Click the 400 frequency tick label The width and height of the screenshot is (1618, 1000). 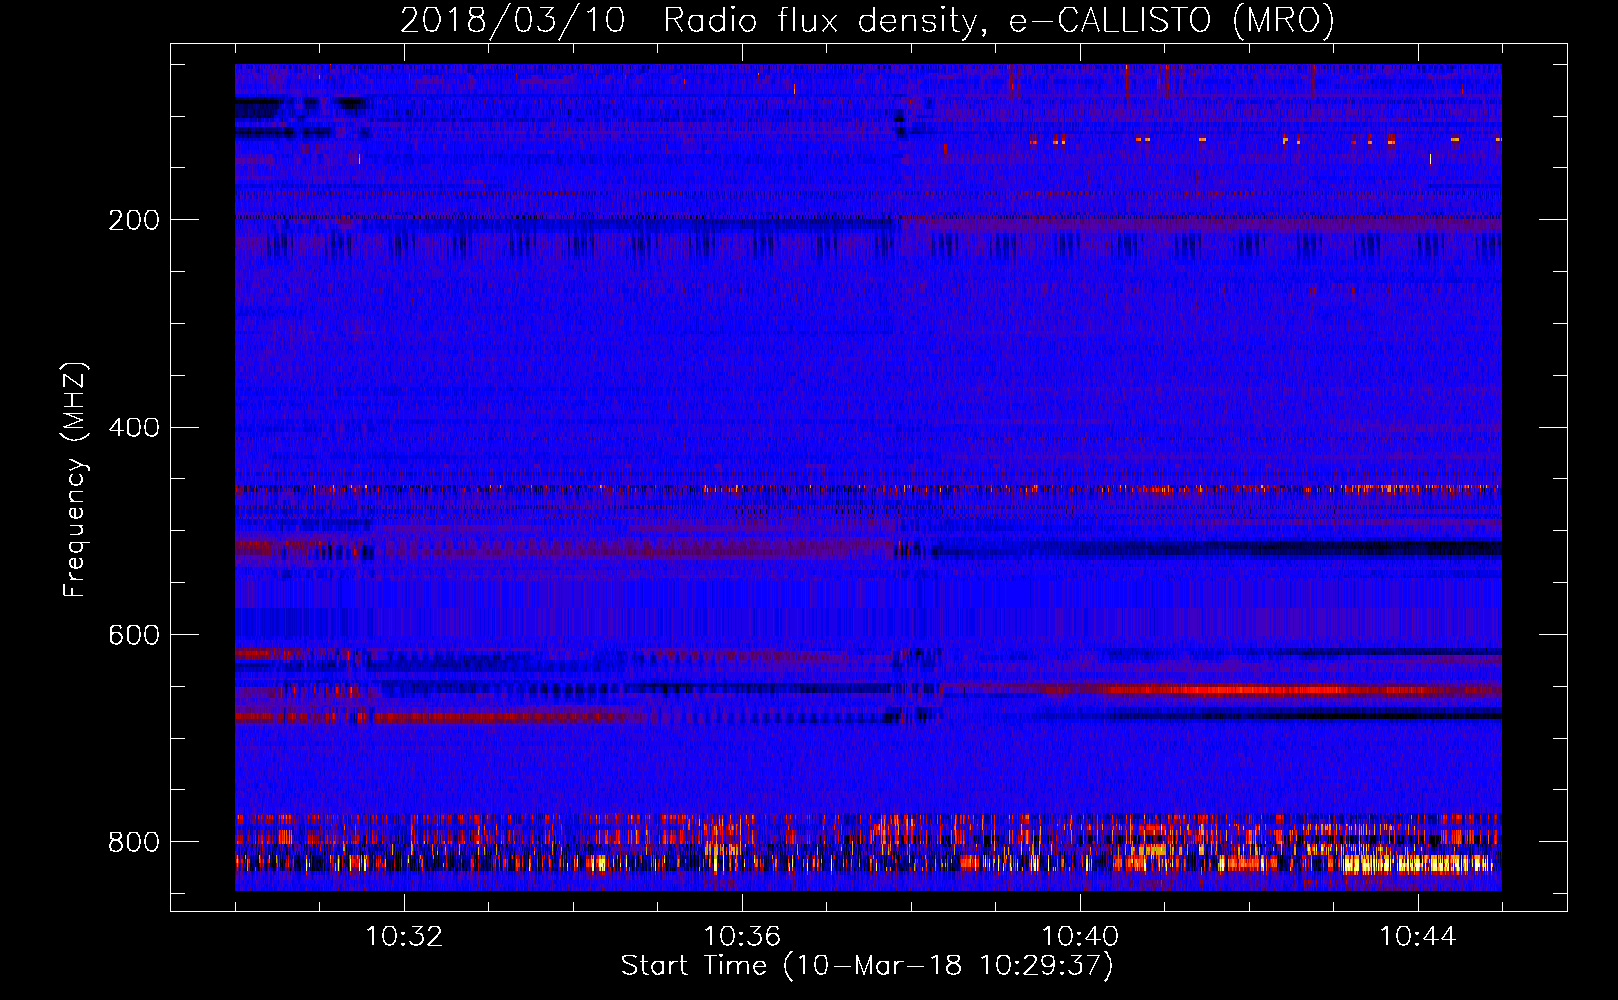point(134,428)
